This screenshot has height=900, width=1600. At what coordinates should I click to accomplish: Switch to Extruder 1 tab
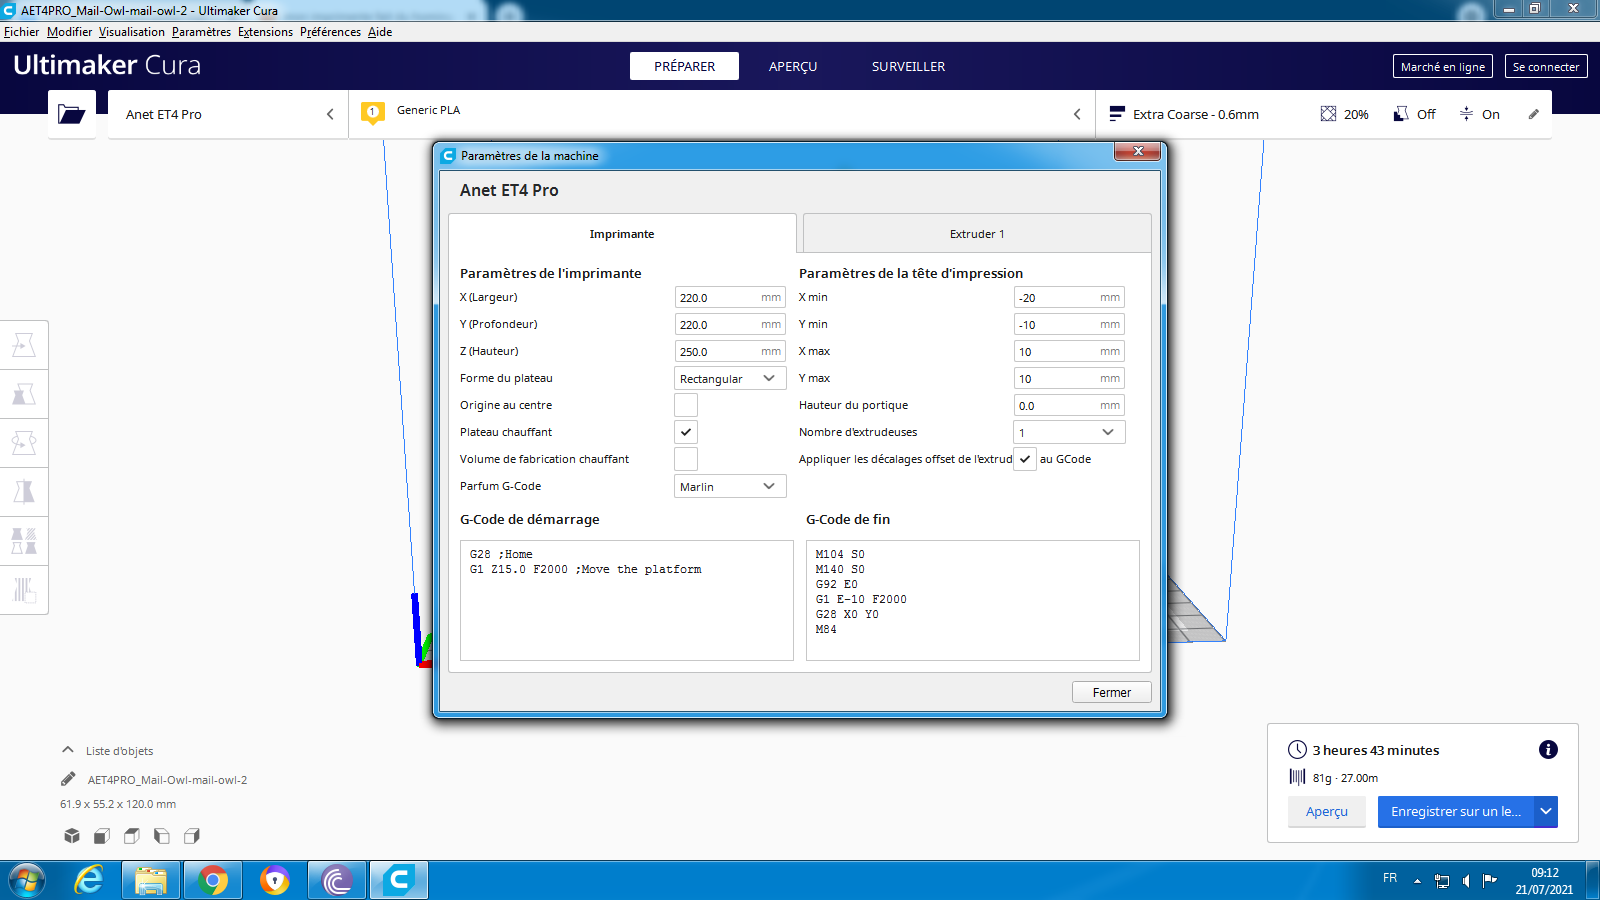coord(977,234)
